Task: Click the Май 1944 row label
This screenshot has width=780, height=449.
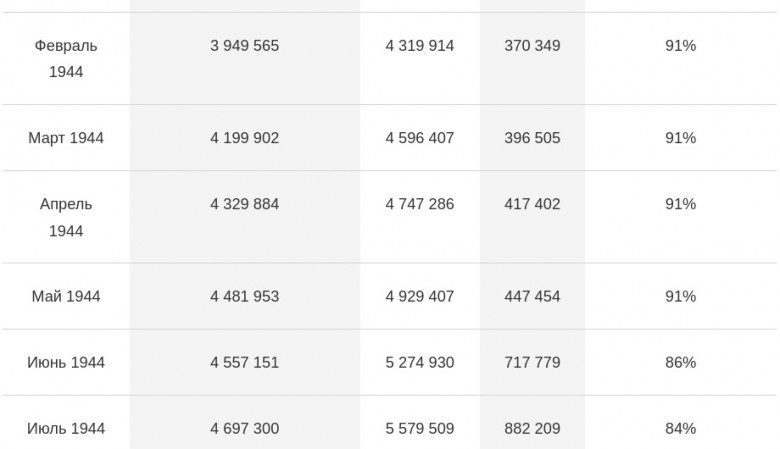Action: 66,296
